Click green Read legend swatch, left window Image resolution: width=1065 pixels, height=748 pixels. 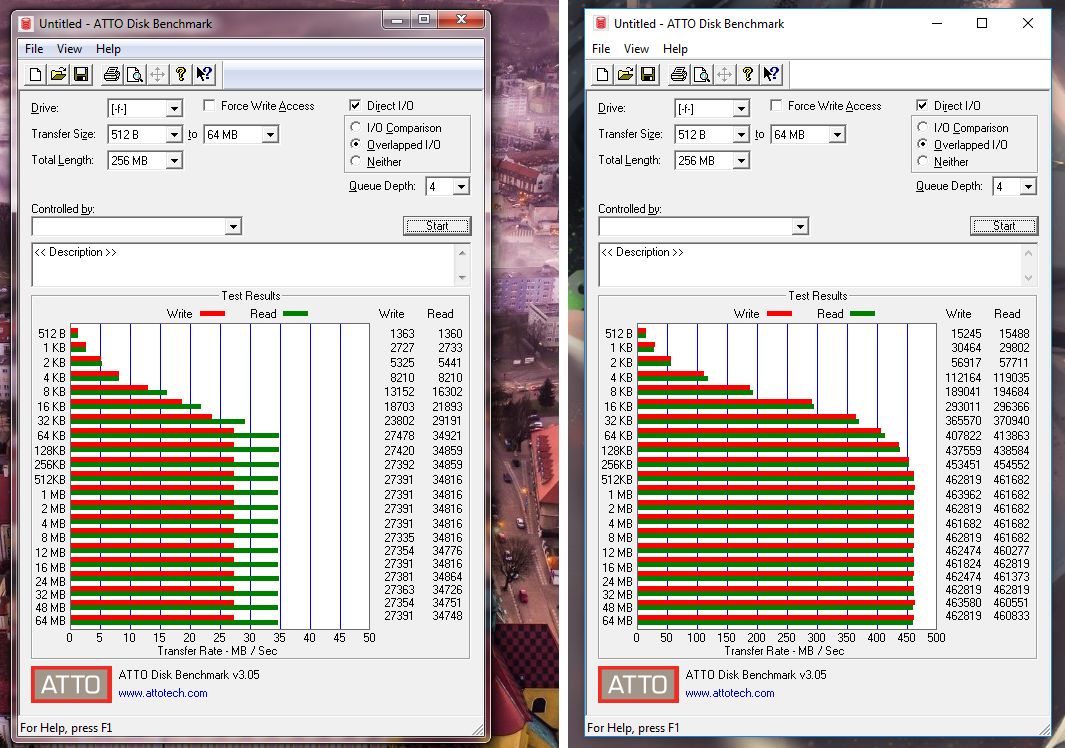tap(295, 313)
